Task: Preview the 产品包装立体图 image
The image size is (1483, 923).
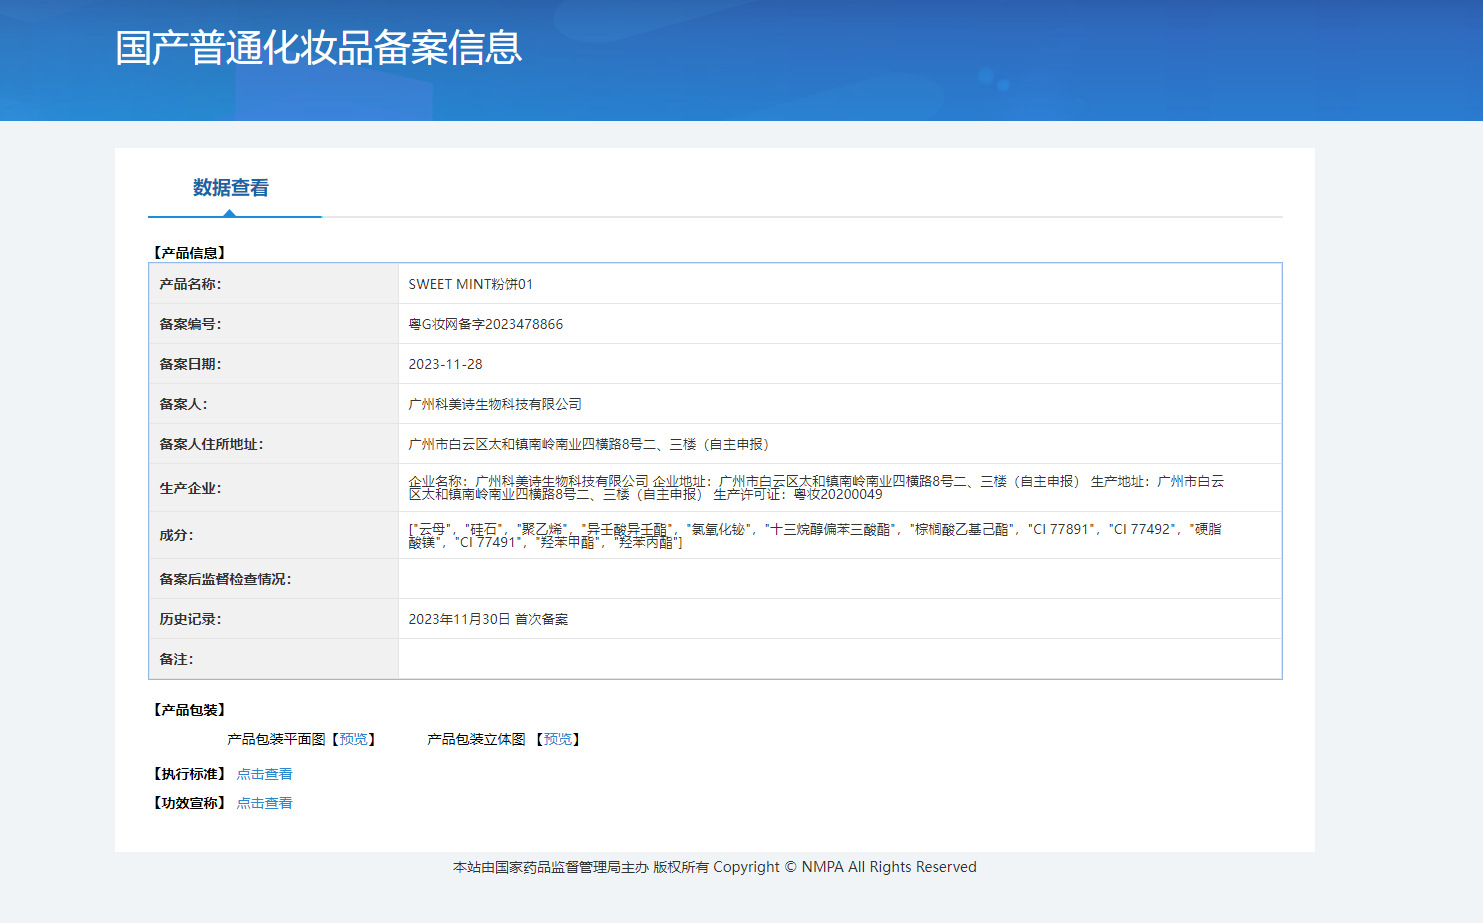Action: pos(558,739)
